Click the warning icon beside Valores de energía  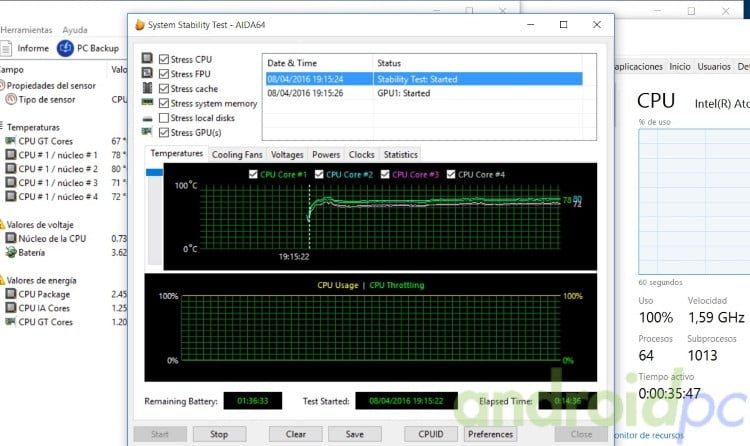click(x=2, y=280)
